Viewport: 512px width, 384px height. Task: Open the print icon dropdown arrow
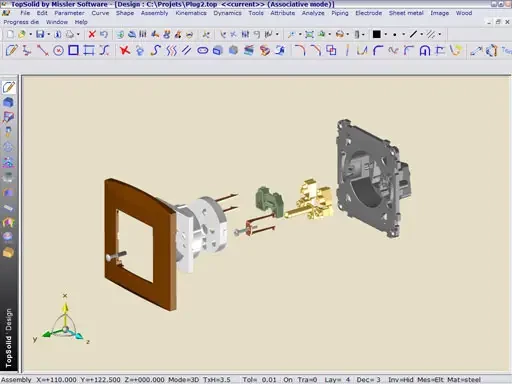tap(78, 34)
